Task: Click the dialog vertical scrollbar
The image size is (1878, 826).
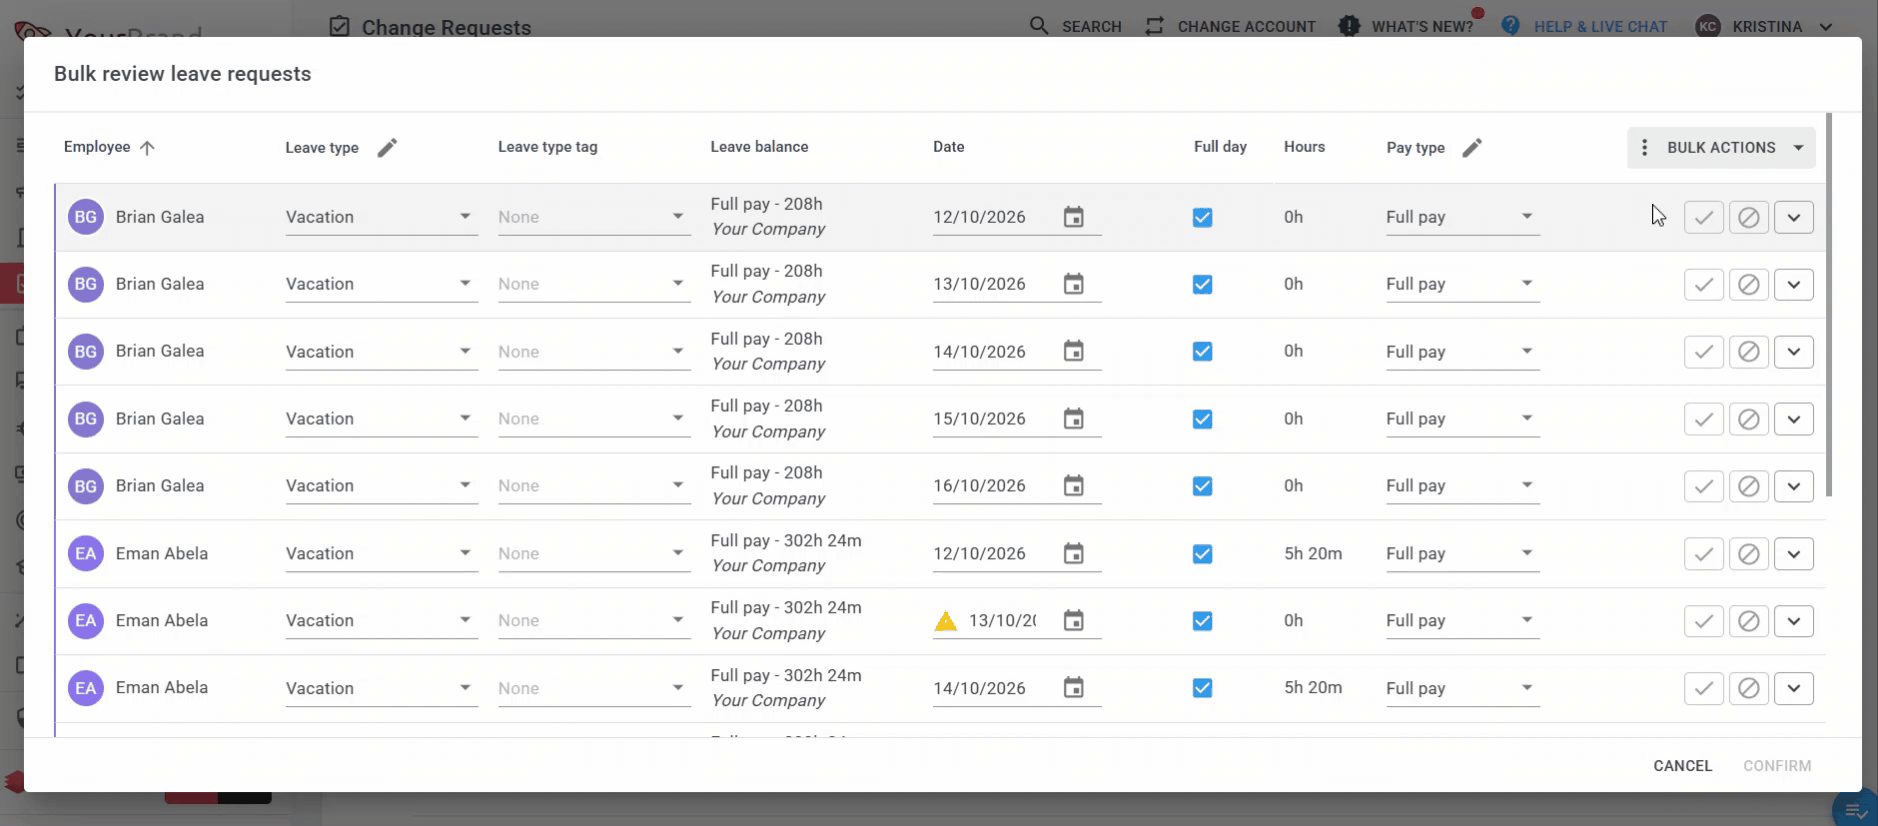Action: click(x=1829, y=304)
